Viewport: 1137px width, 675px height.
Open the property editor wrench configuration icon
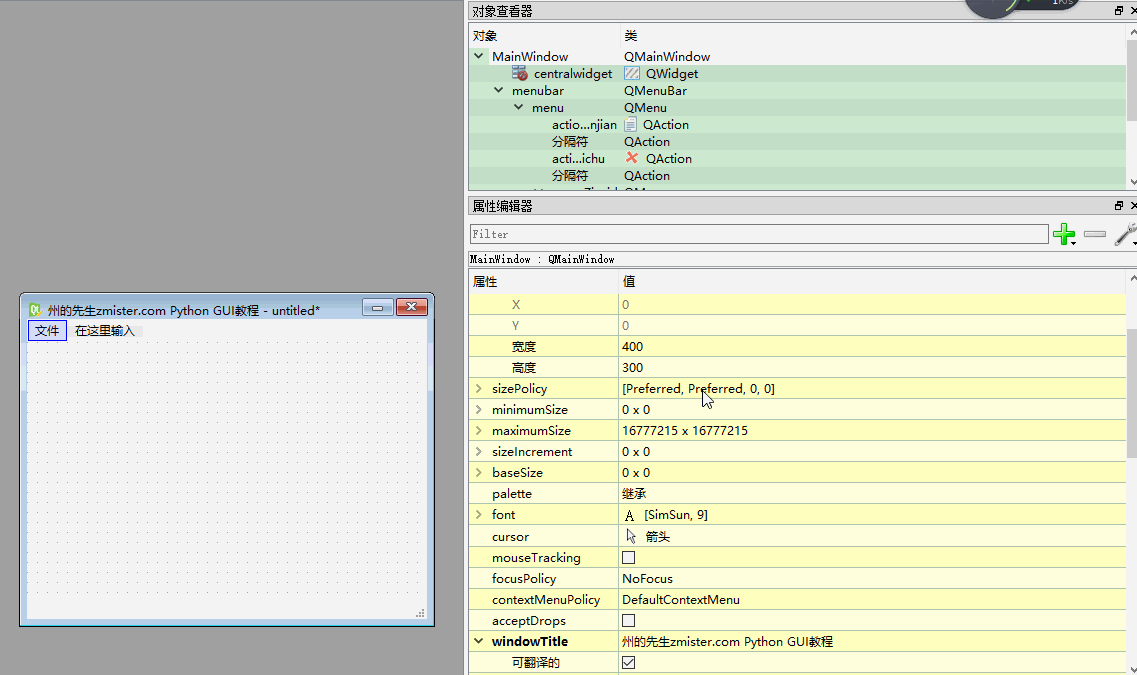point(1126,234)
